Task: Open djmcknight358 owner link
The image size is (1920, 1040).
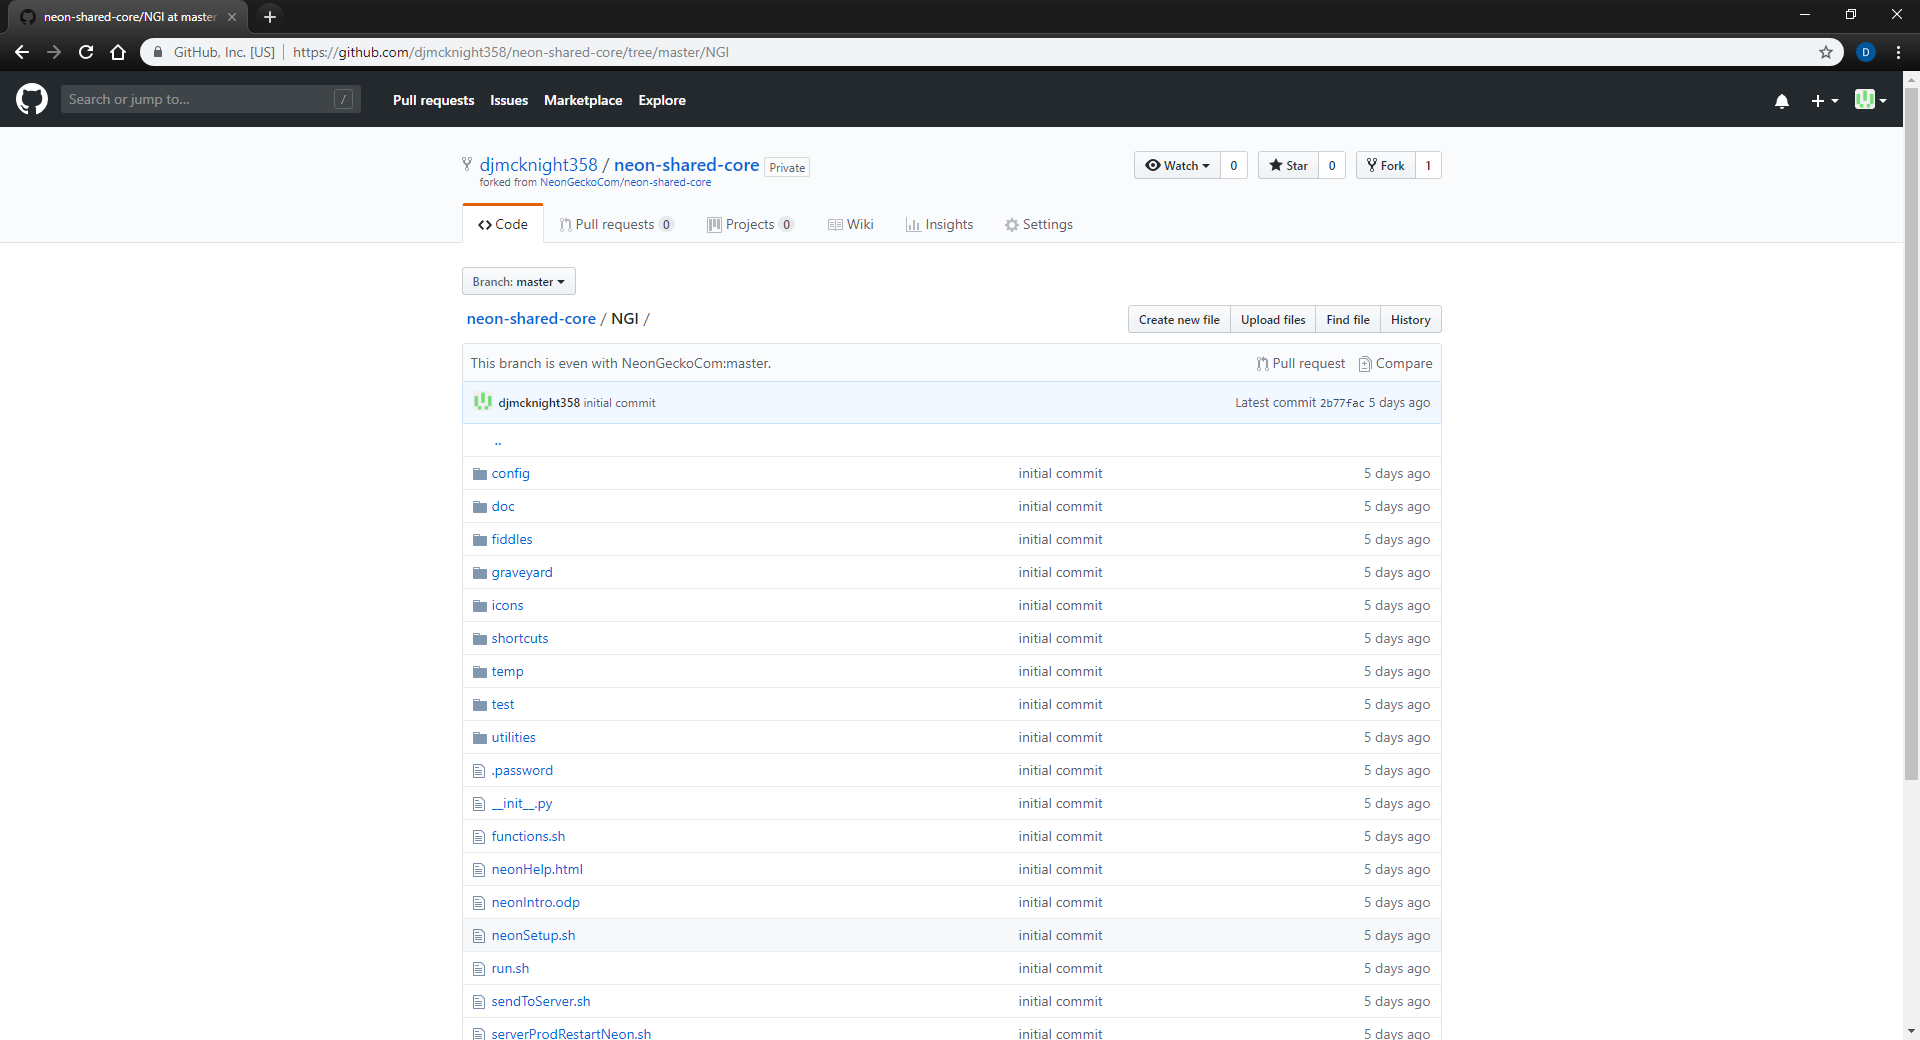Action: (538, 165)
